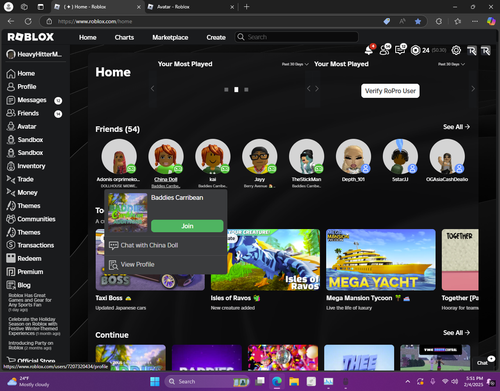Open friend TheStickMan's avatar
Screen dimensions: 500x391
pyautogui.click(x=306, y=157)
